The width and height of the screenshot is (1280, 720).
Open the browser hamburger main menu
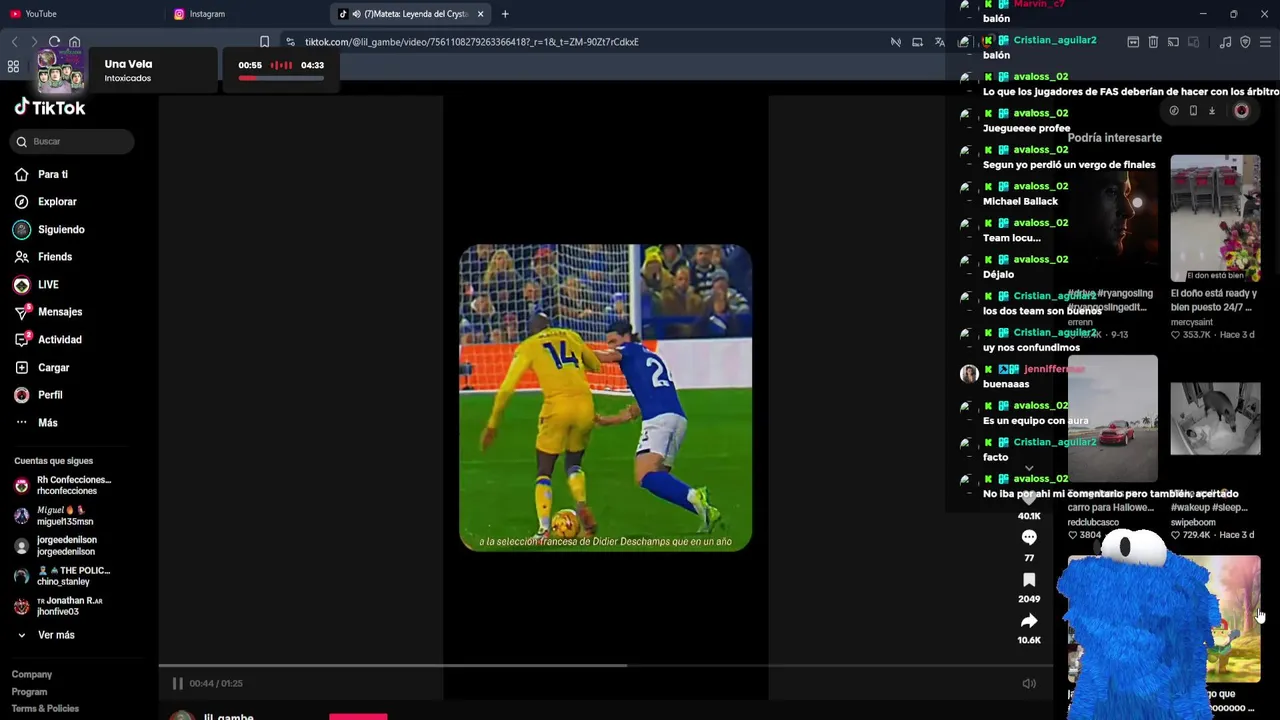click(1265, 42)
